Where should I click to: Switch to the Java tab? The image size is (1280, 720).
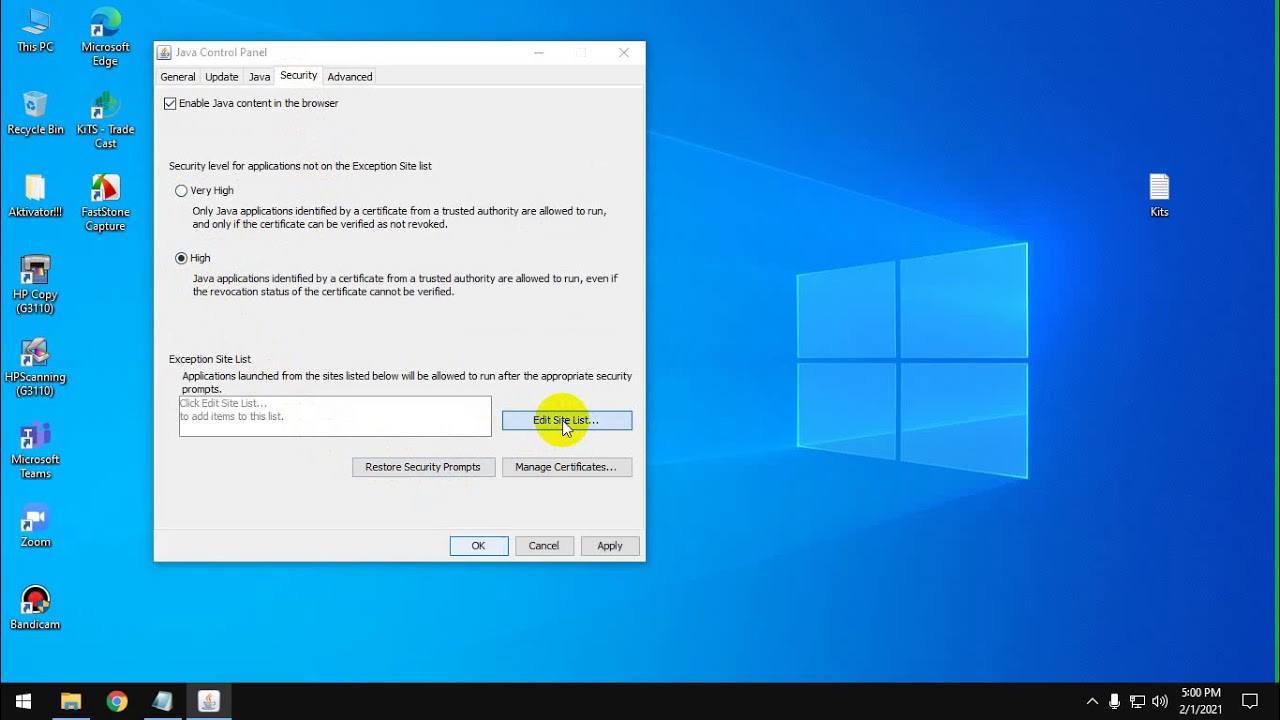tap(259, 77)
